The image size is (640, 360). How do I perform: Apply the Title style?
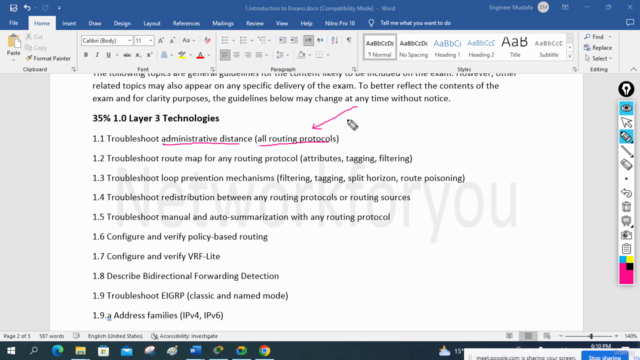coord(515,47)
